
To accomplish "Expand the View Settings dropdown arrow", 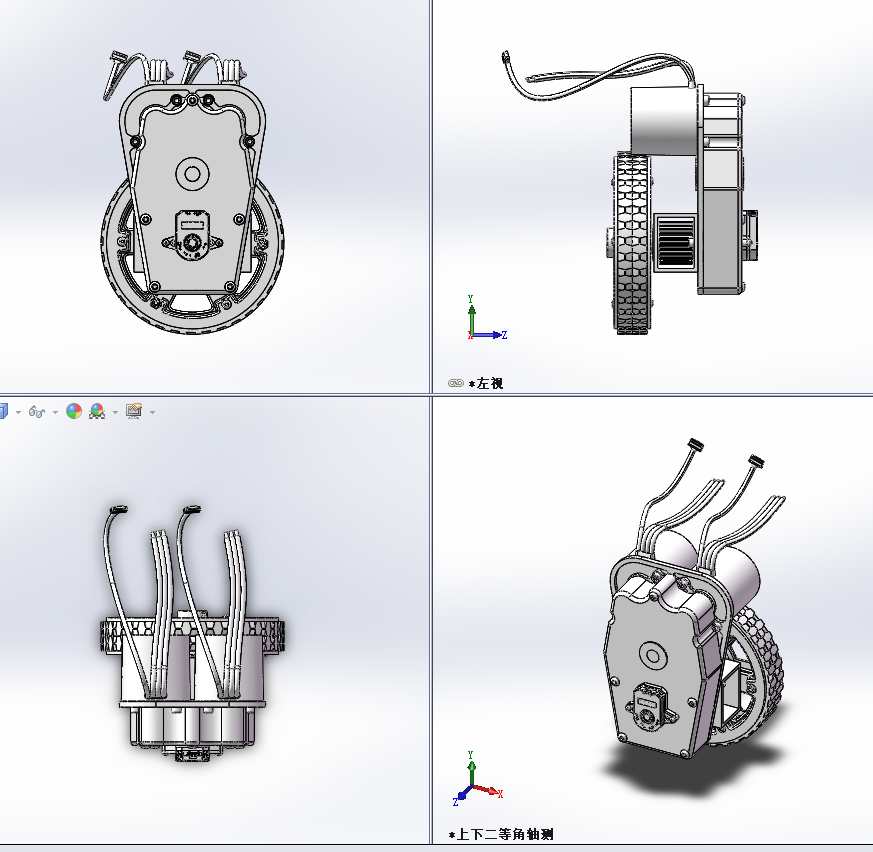I will [x=153, y=412].
